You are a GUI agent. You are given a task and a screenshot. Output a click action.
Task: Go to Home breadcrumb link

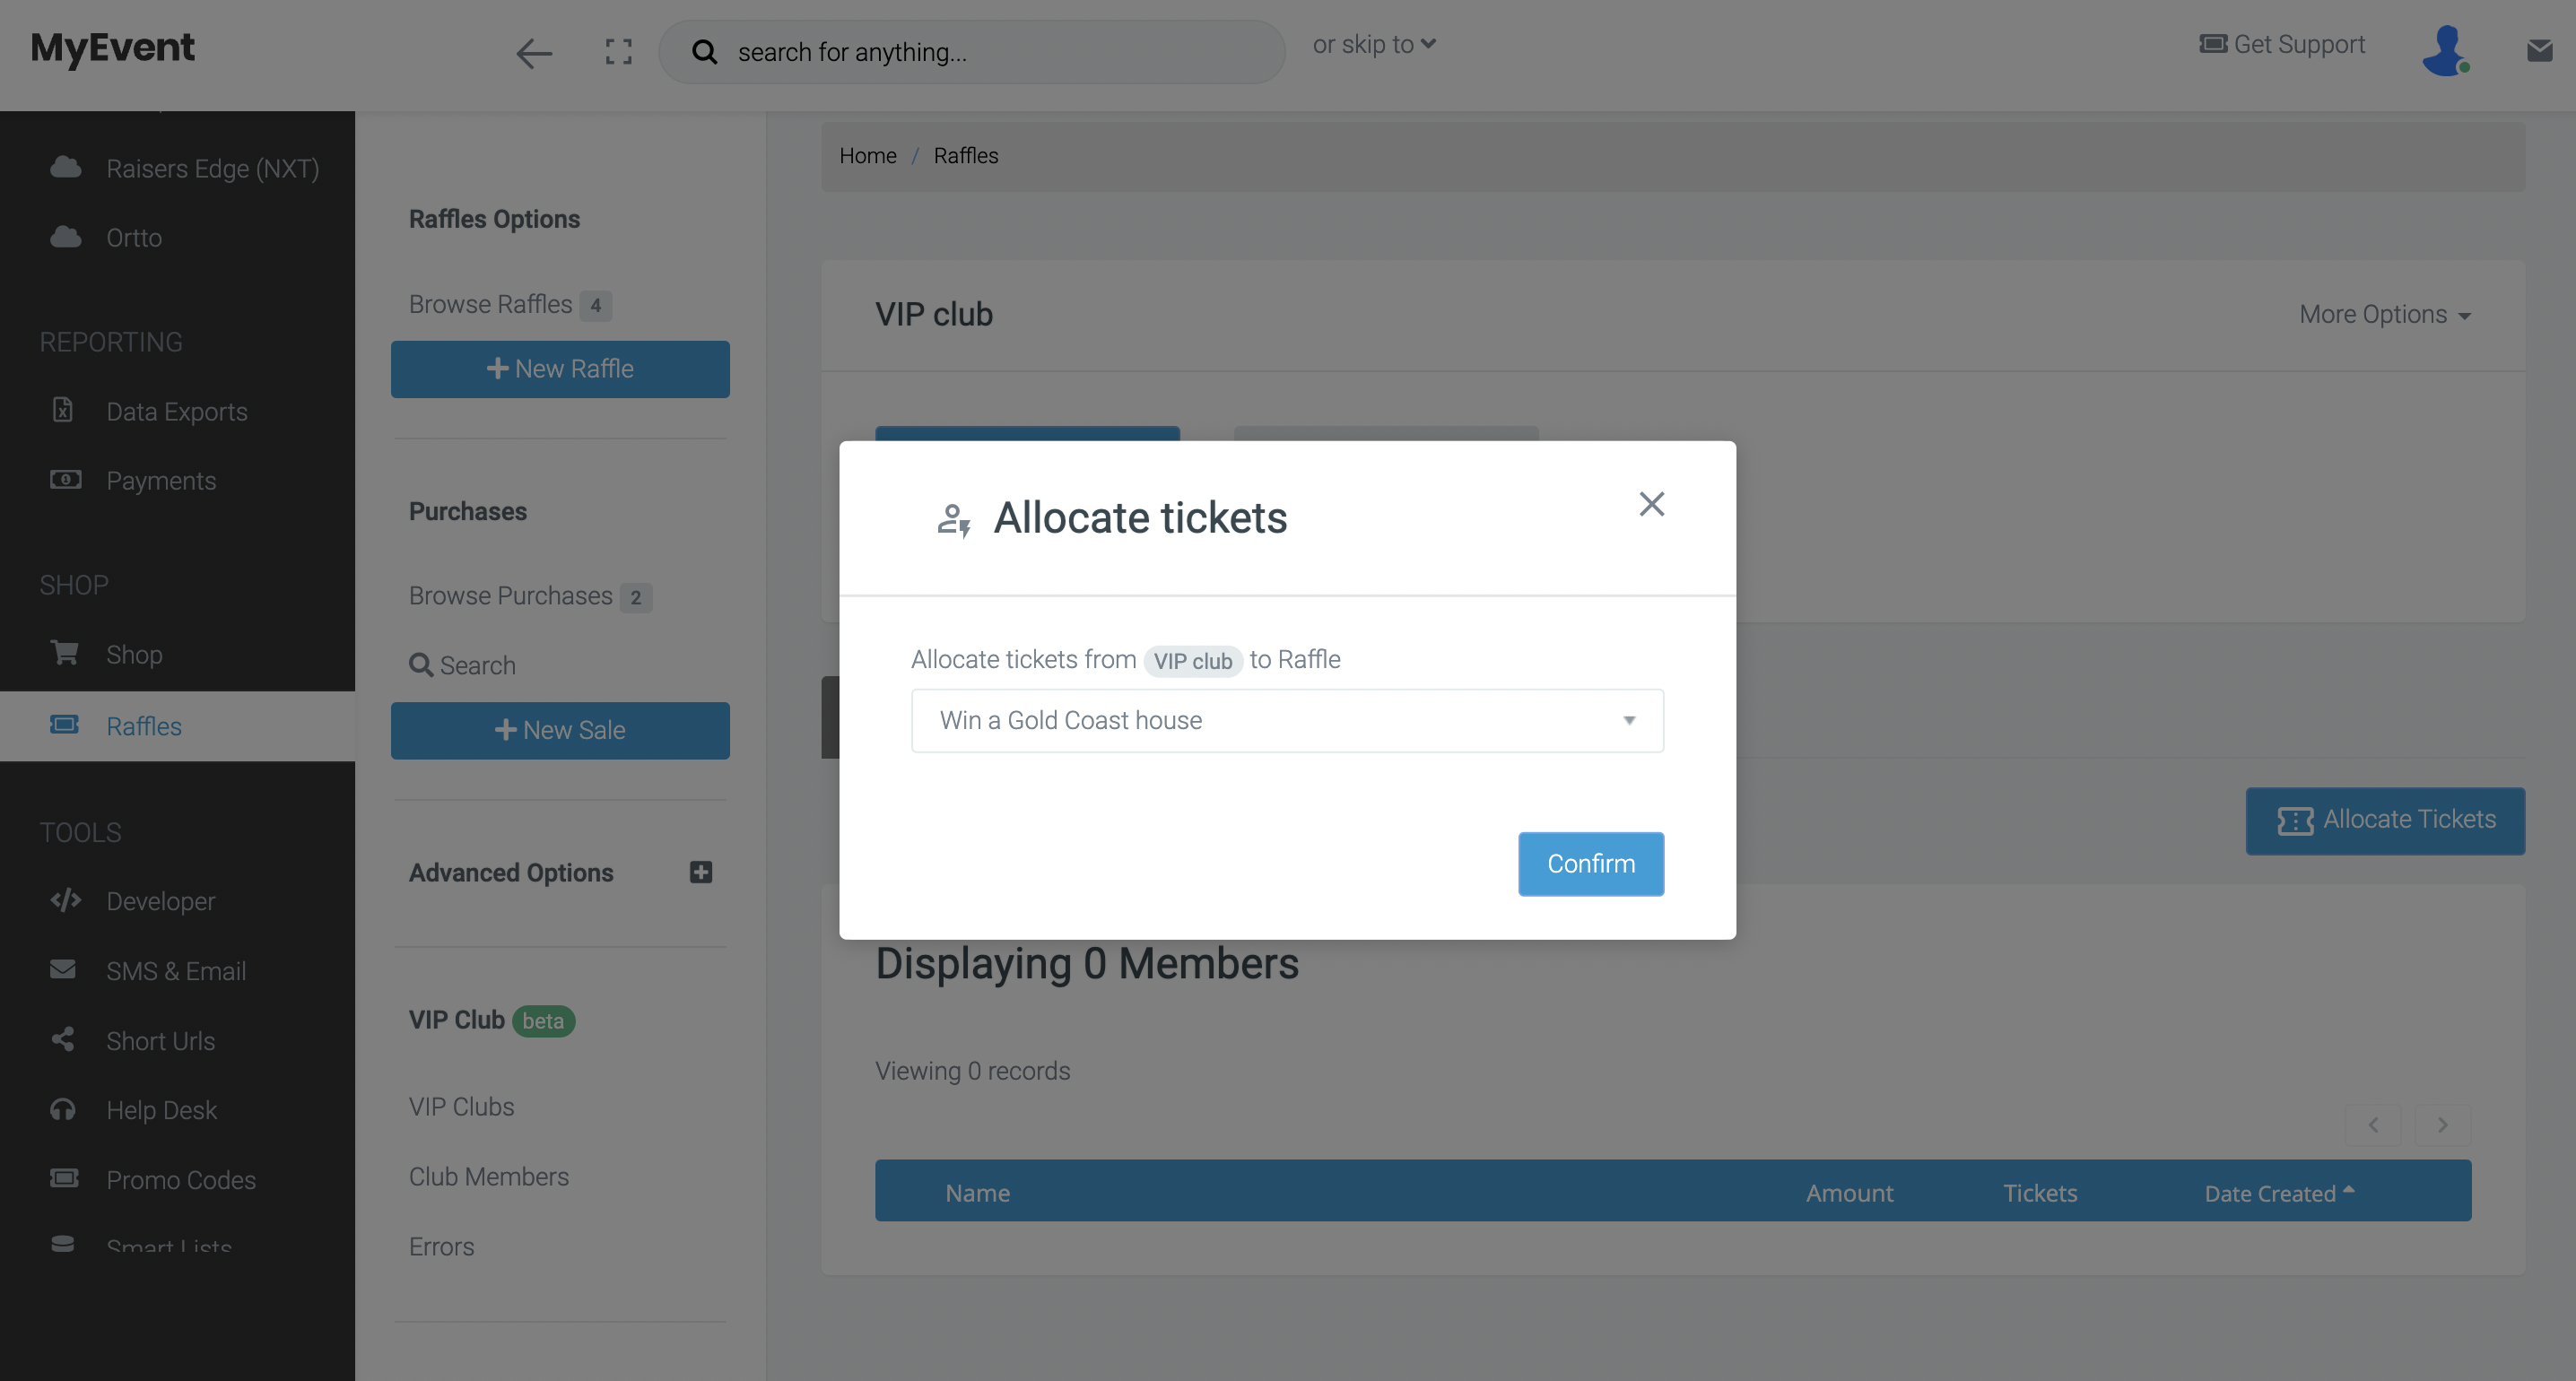tap(867, 155)
